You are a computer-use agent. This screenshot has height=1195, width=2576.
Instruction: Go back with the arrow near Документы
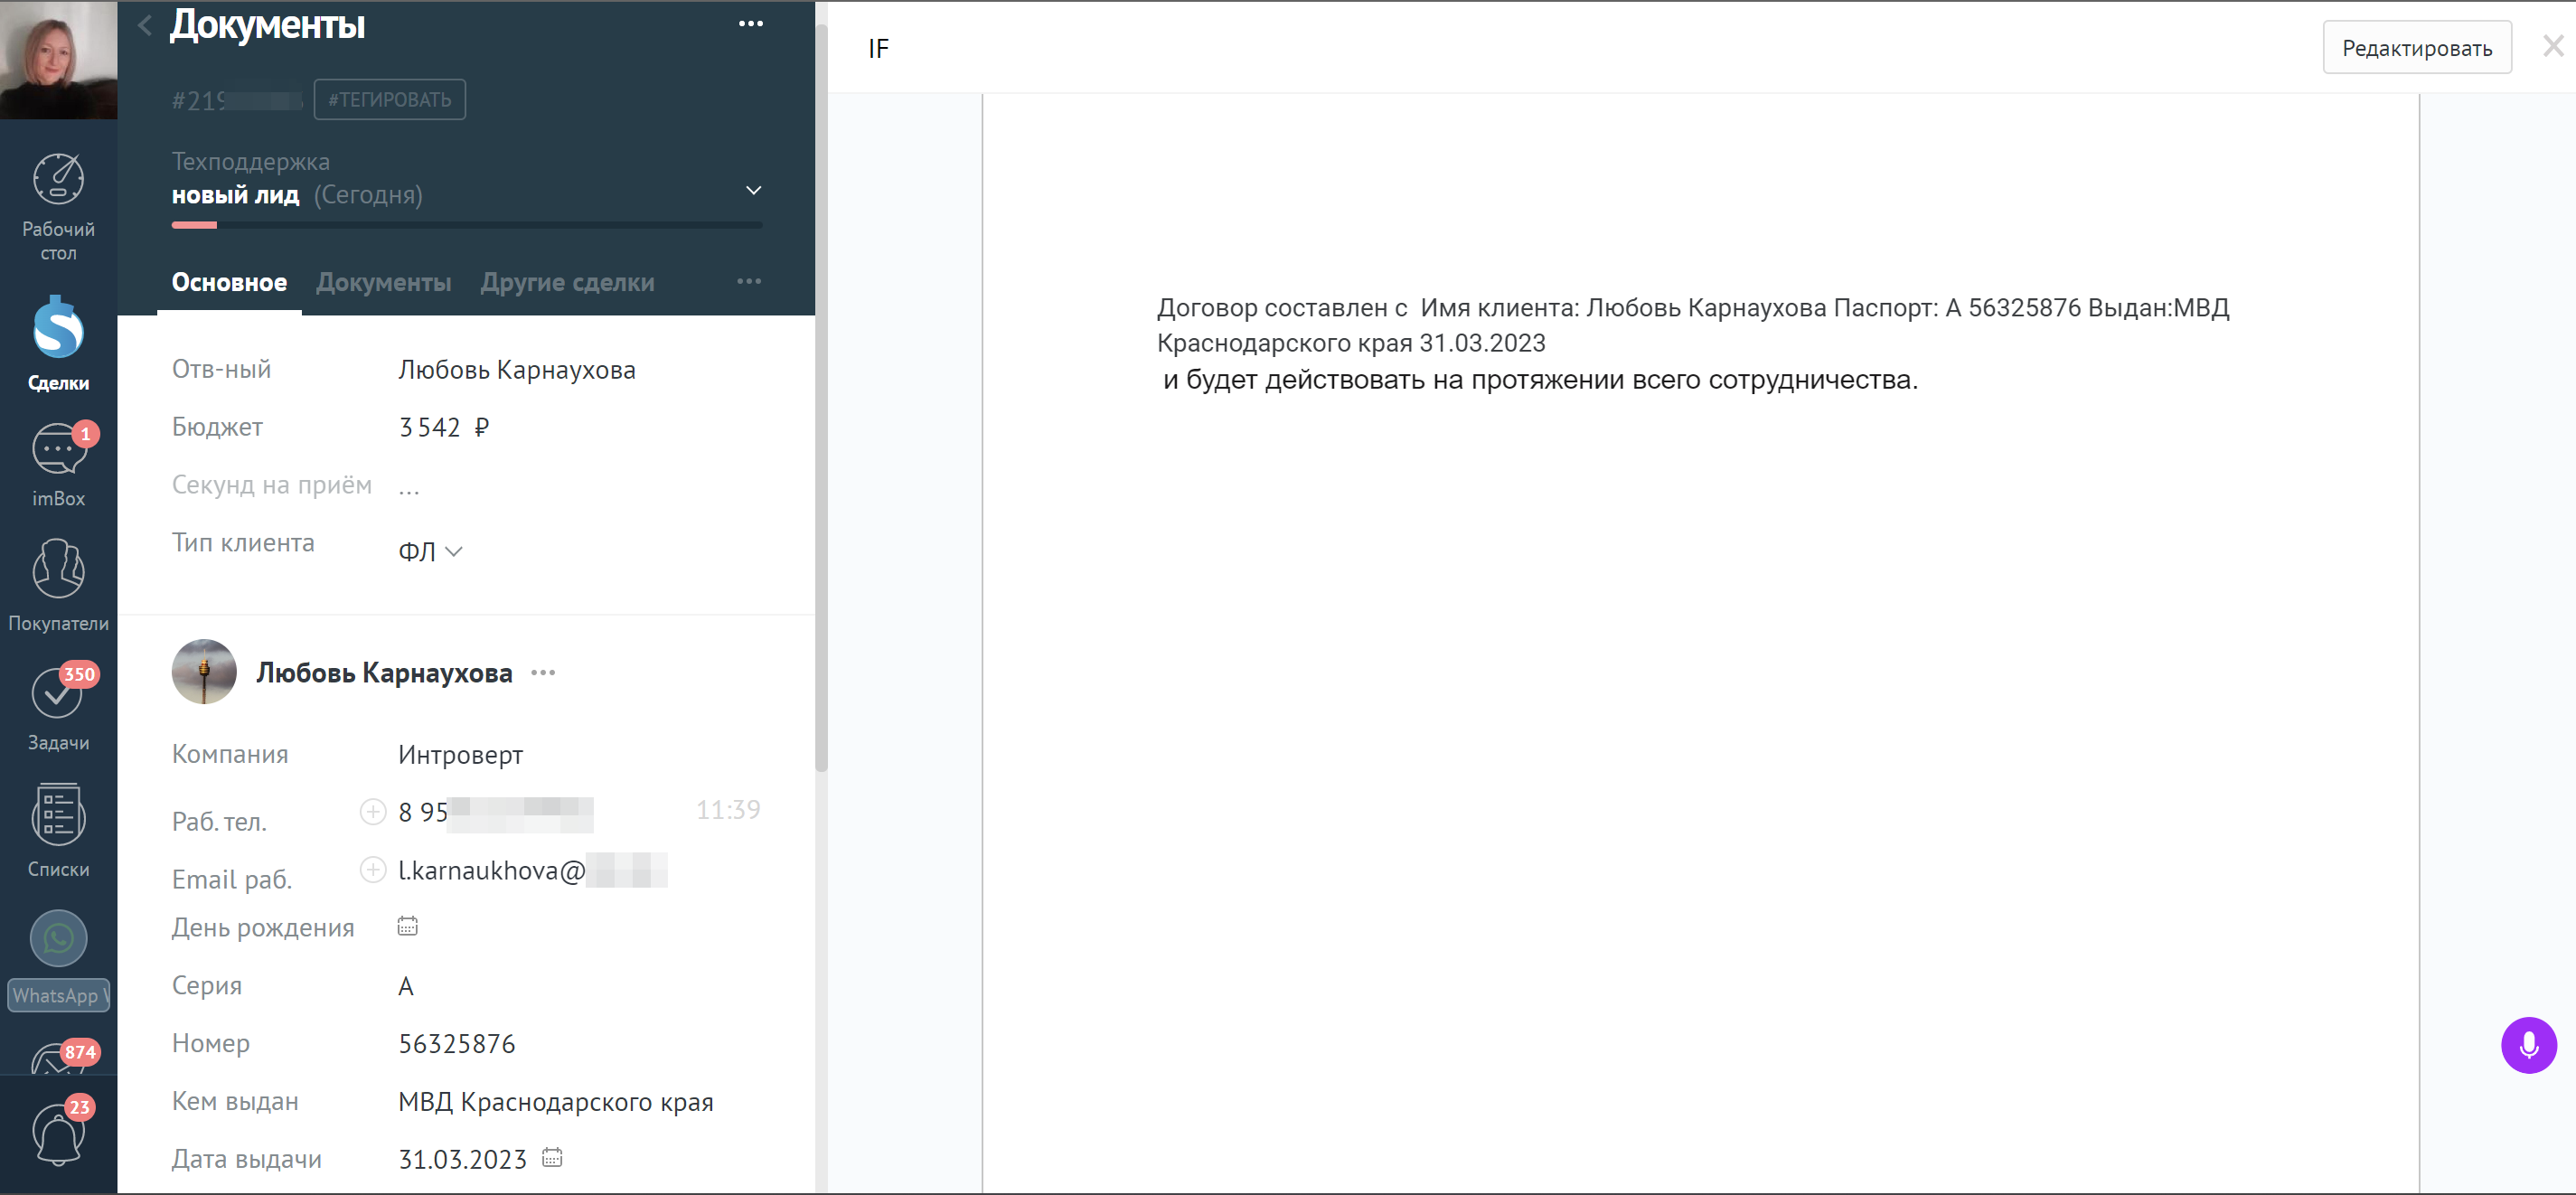145,25
